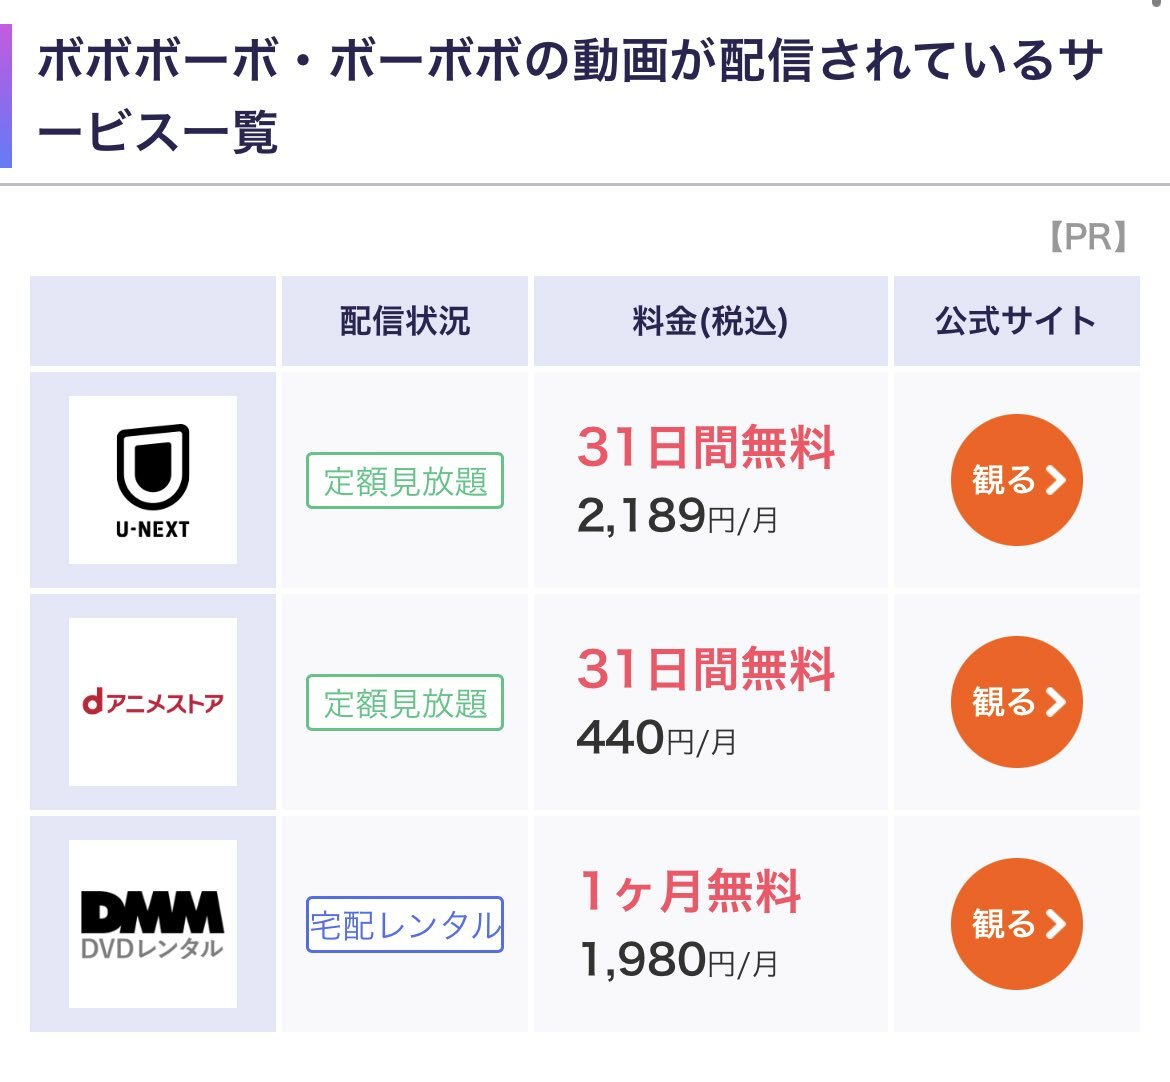Click the 【PR】 label
1170x1082 pixels.
click(1089, 237)
